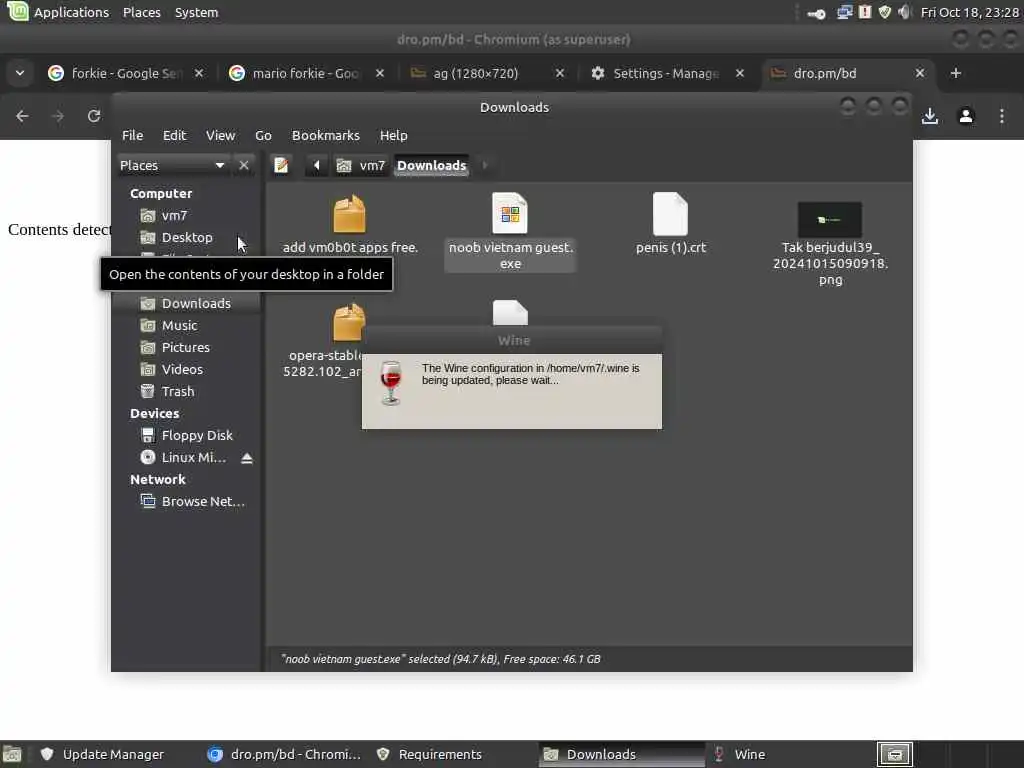This screenshot has width=1024, height=768.
Task: Close the Places sidebar pane
Action: tap(244, 165)
